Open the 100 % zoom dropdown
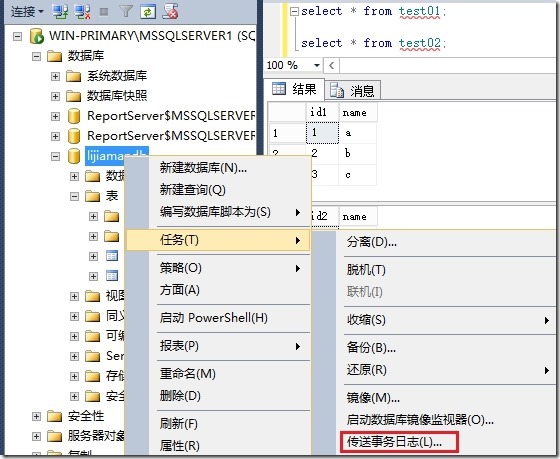Screen dimensions: 560x459 316,65
